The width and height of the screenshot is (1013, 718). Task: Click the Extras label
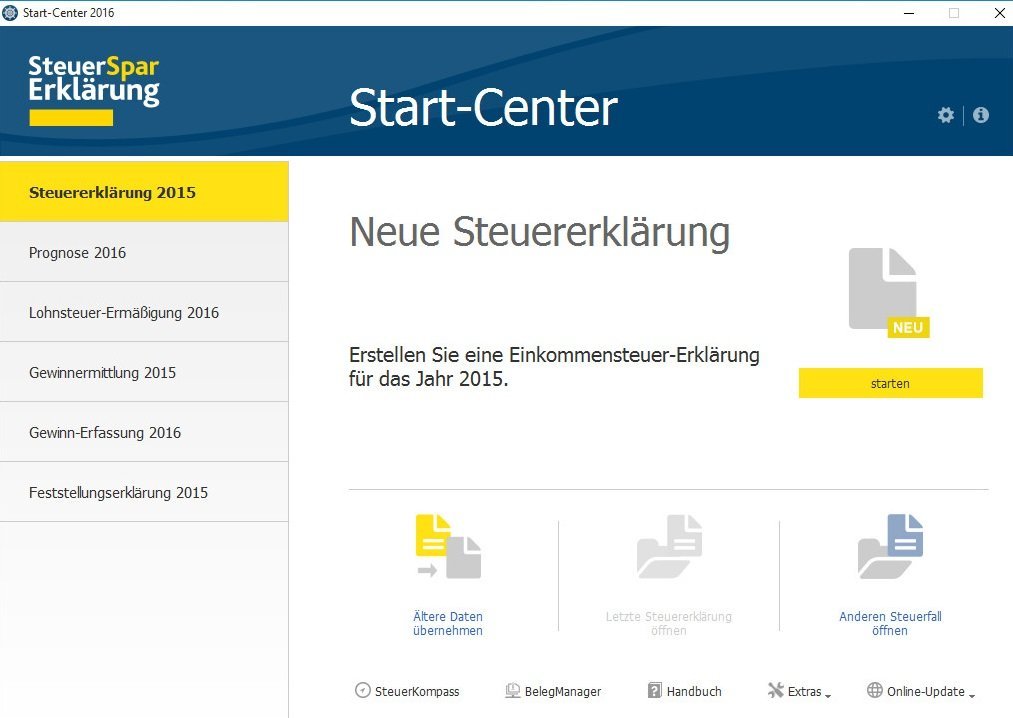coord(804,692)
